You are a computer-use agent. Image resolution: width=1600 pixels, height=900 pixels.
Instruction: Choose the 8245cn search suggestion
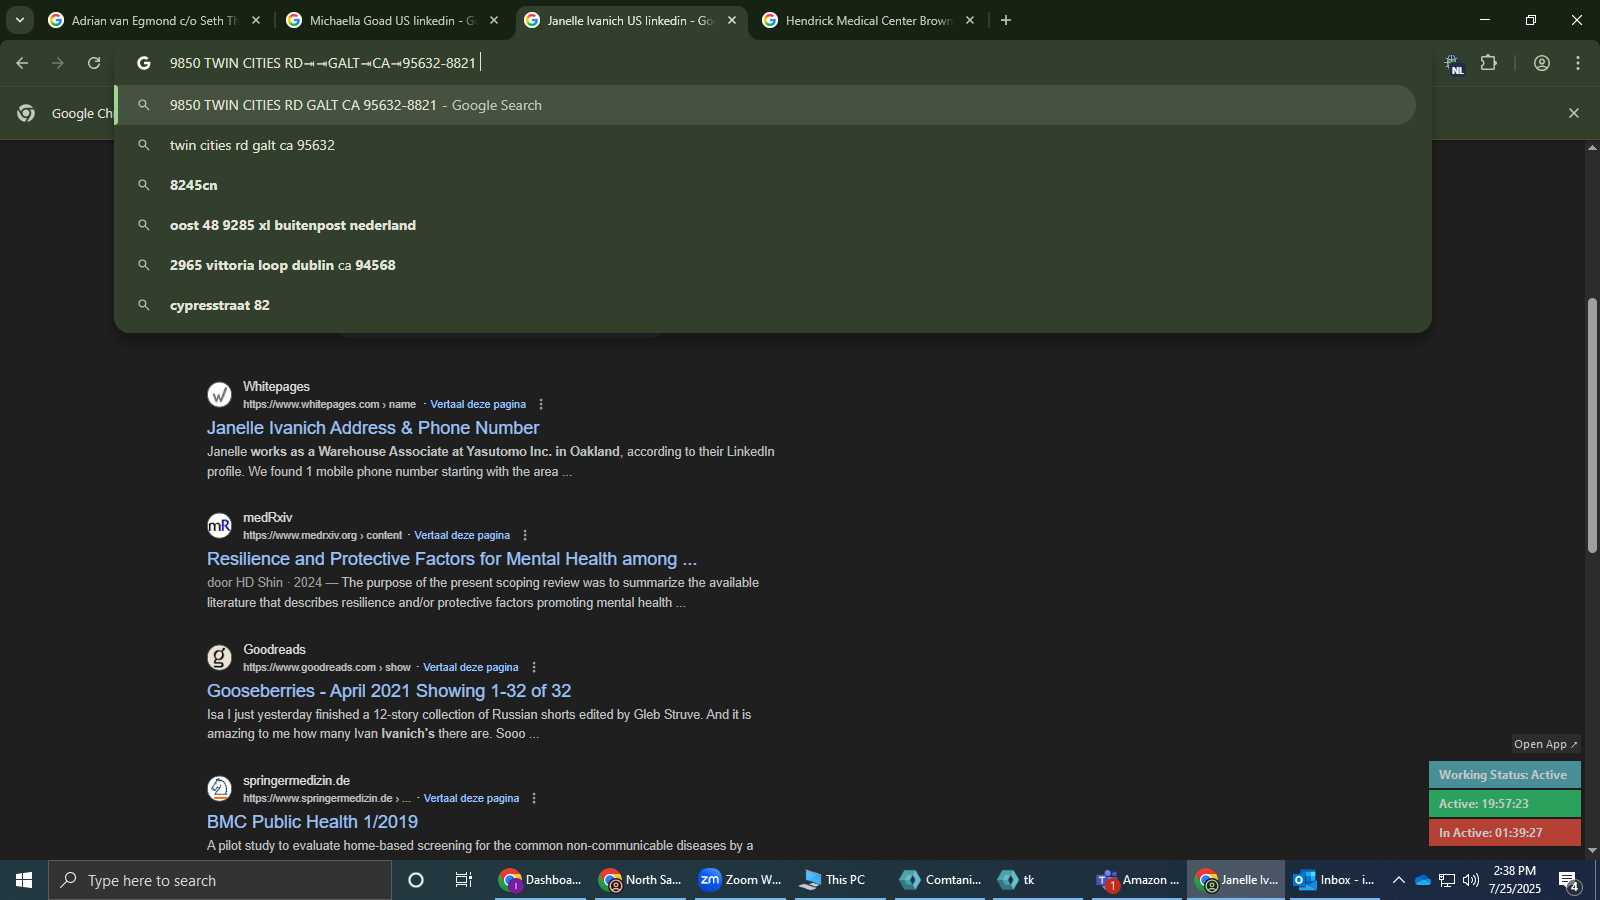[765, 185]
